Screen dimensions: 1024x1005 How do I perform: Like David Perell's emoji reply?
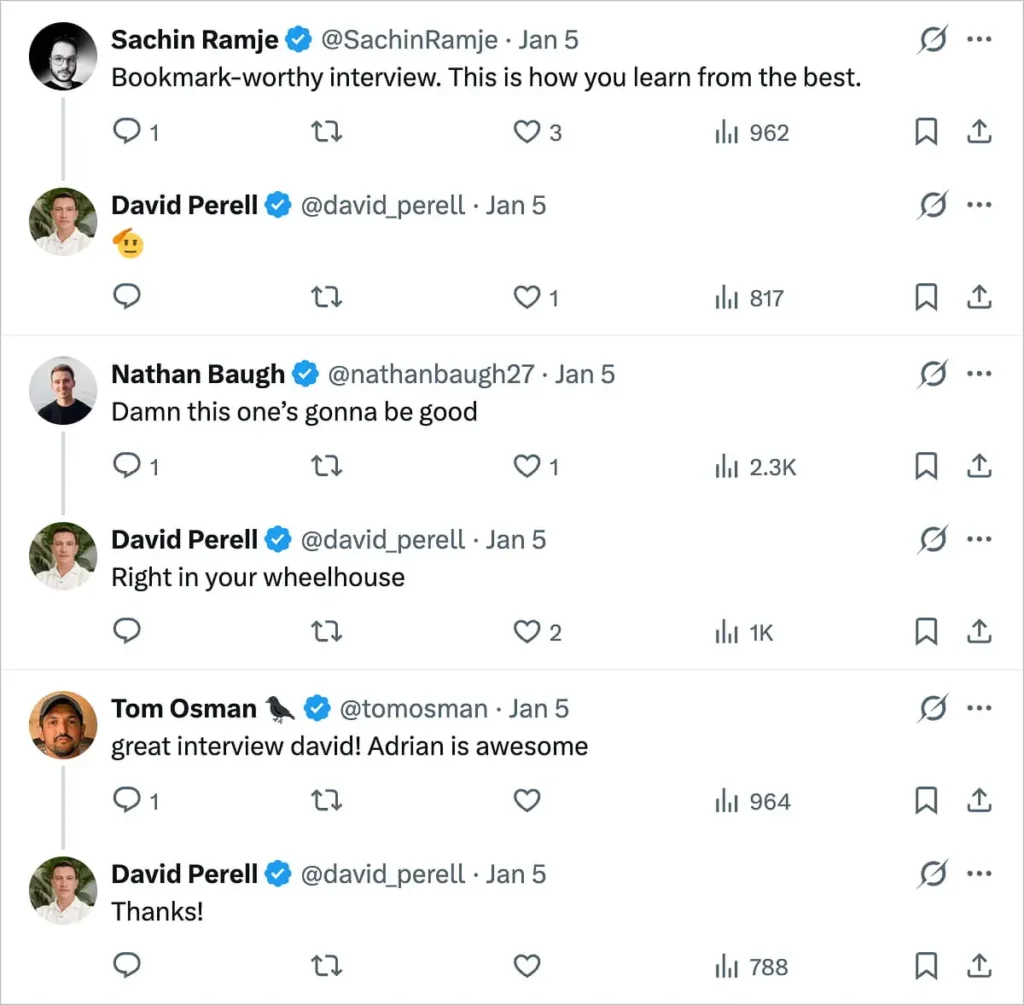pyautogui.click(x=526, y=297)
